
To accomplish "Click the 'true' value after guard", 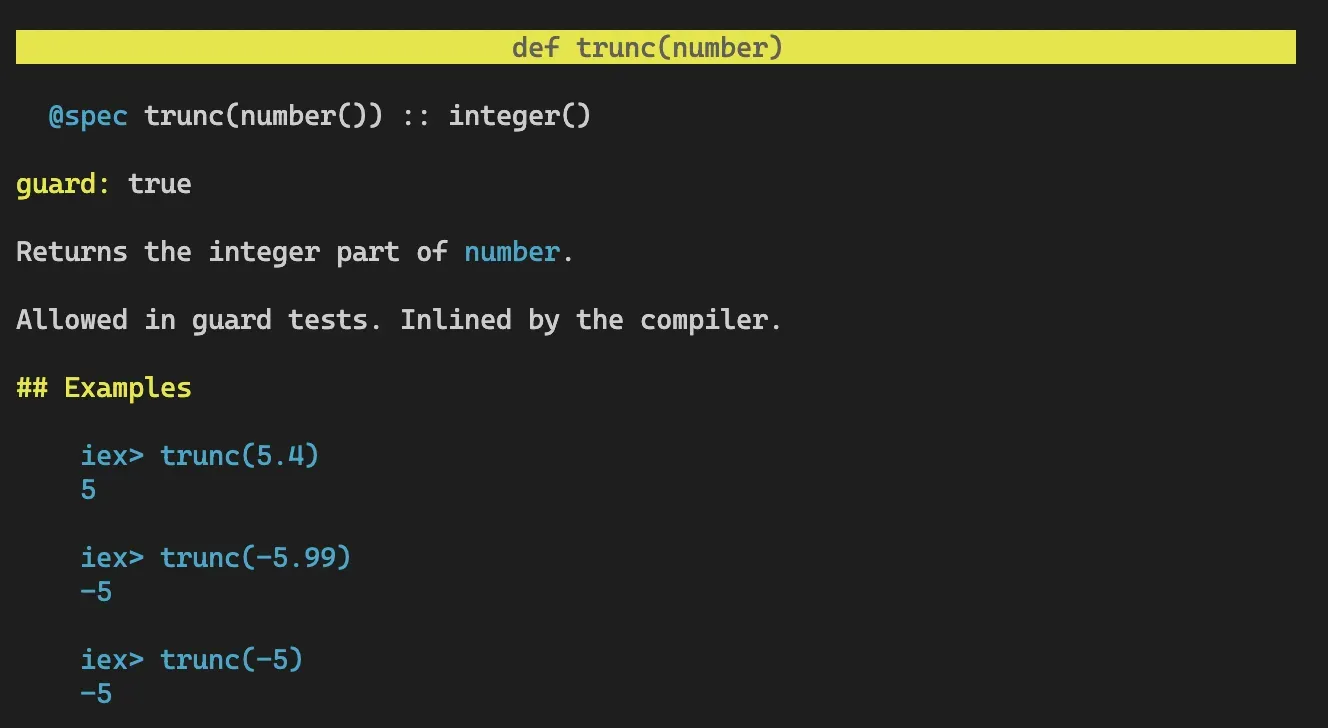I will click(x=160, y=184).
